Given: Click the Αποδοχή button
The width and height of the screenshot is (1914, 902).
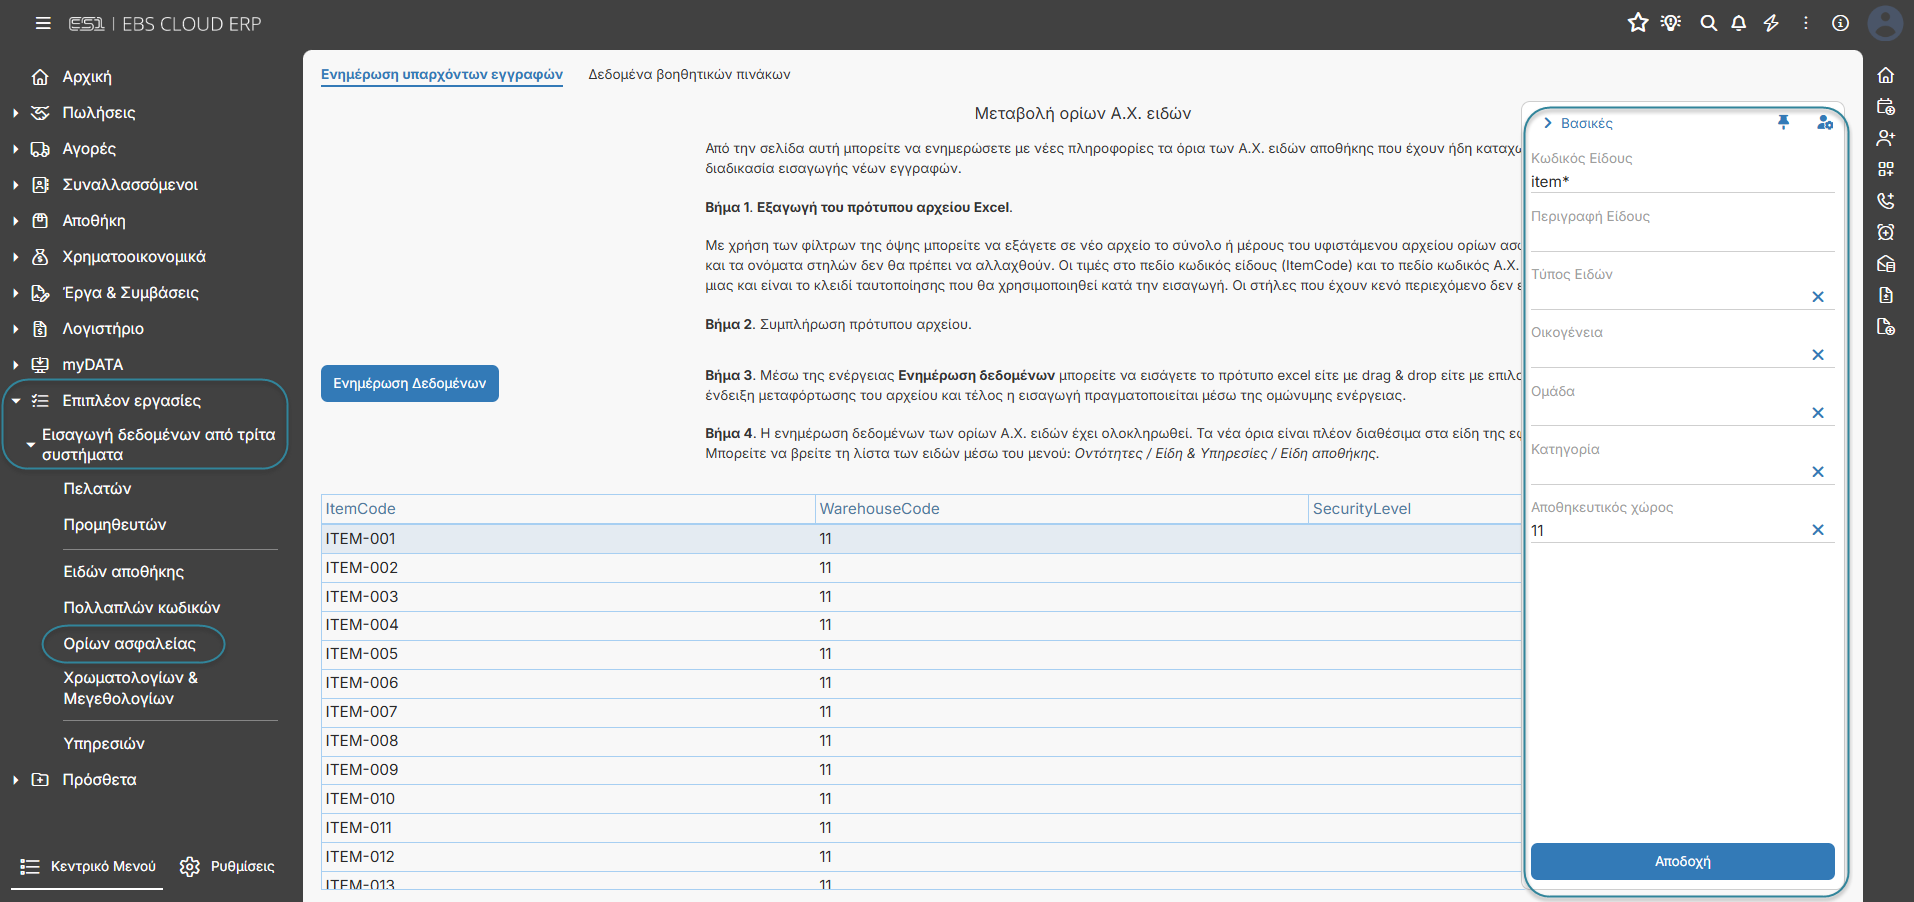Looking at the screenshot, I should click(1682, 861).
